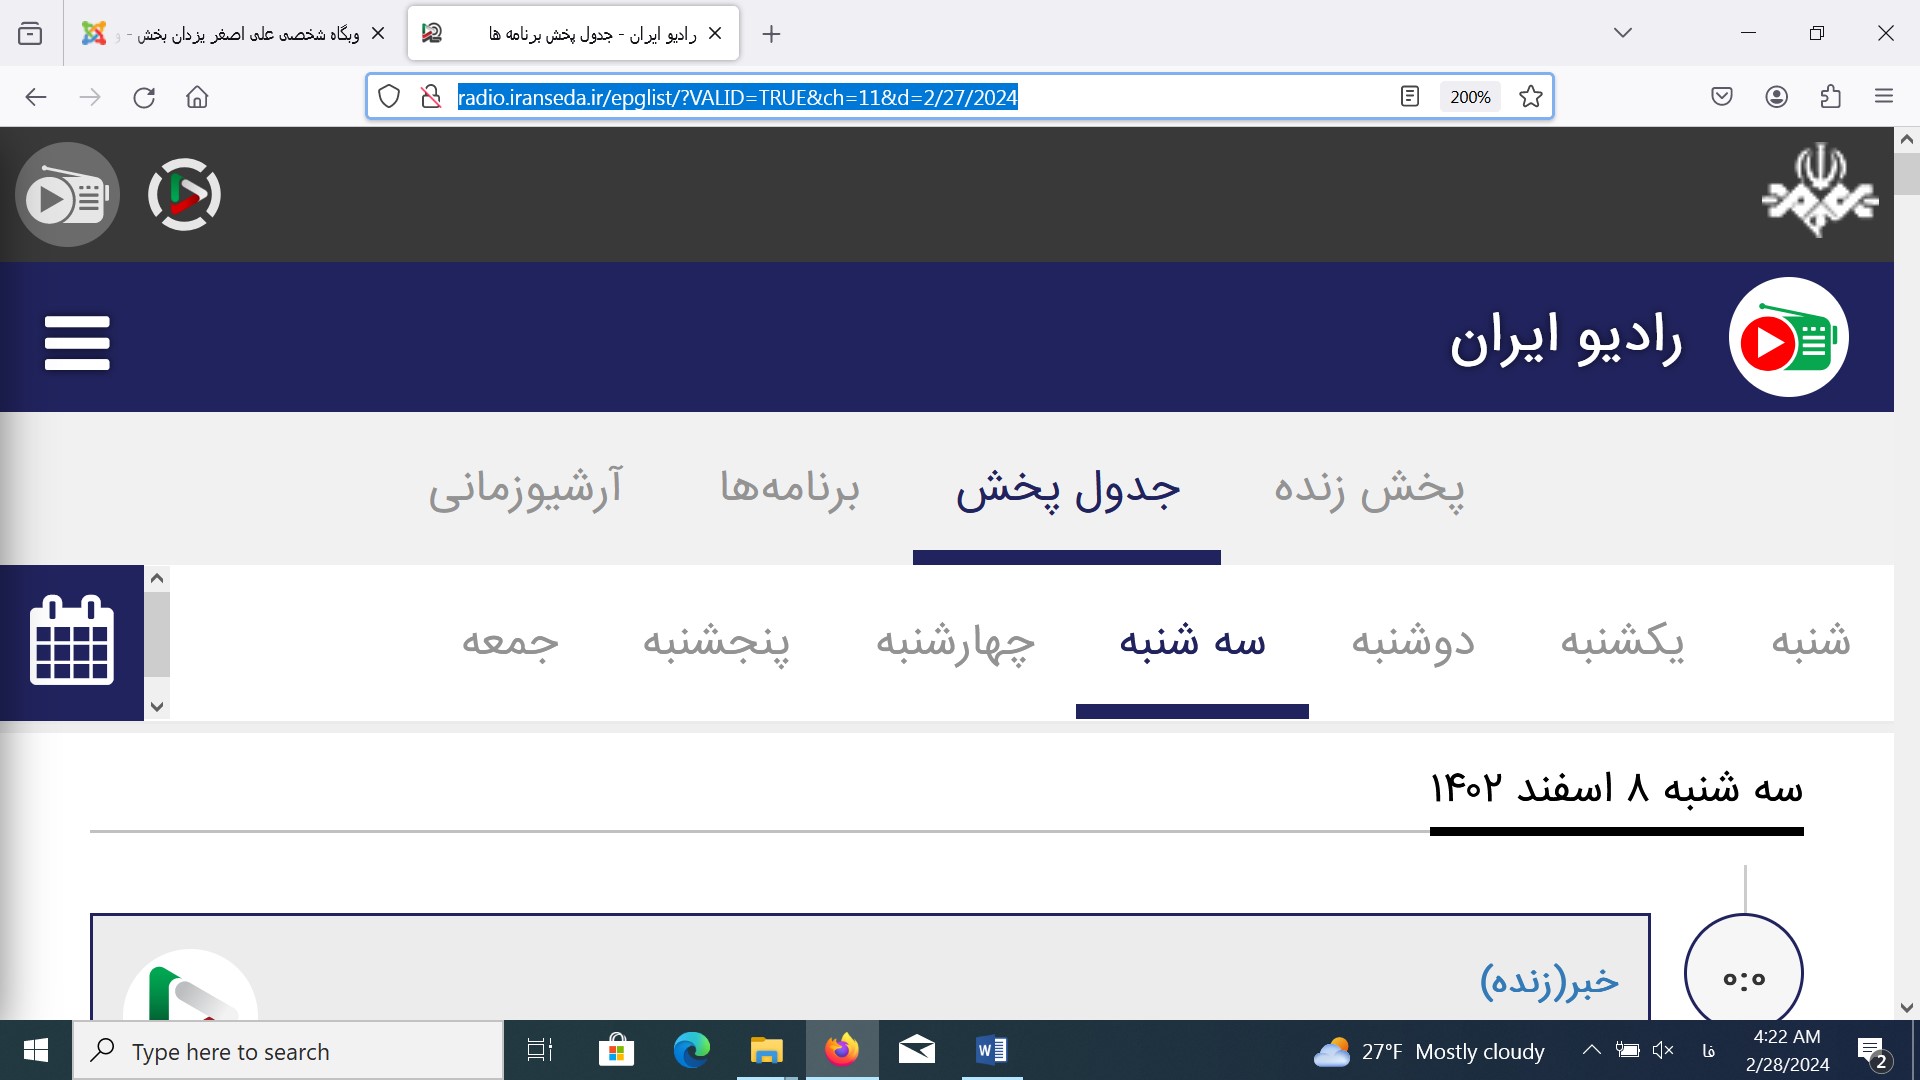Bookmark this page with star icon
This screenshot has width=1920, height=1080.
[1530, 97]
